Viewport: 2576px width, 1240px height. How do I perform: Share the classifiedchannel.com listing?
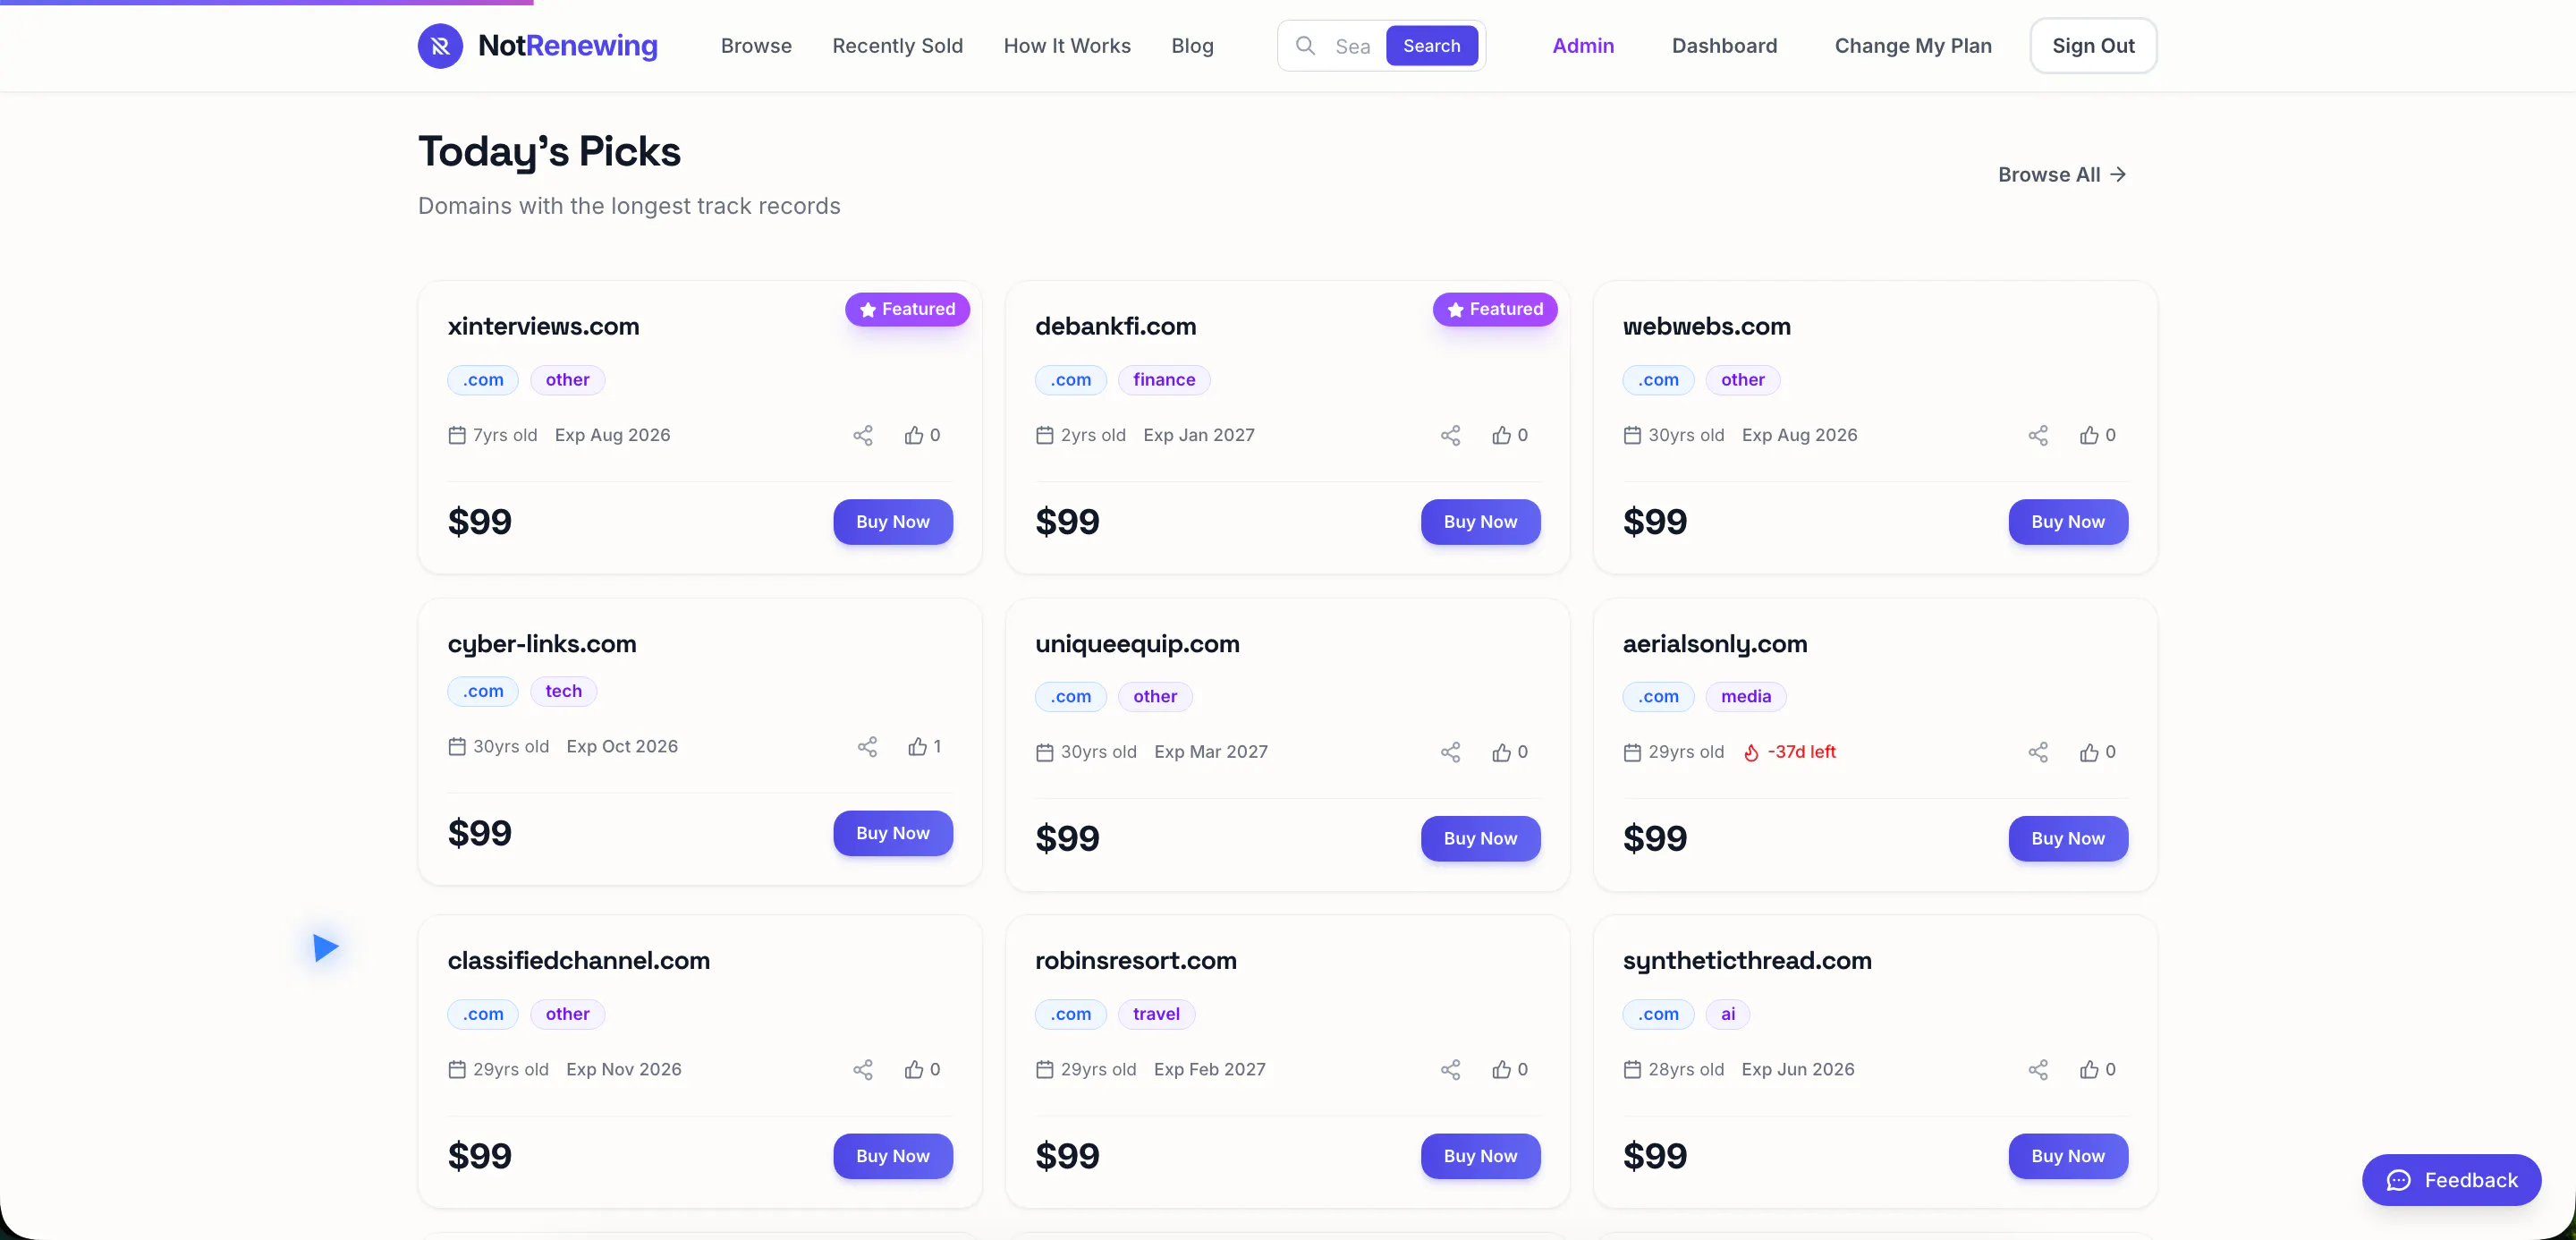(863, 1070)
